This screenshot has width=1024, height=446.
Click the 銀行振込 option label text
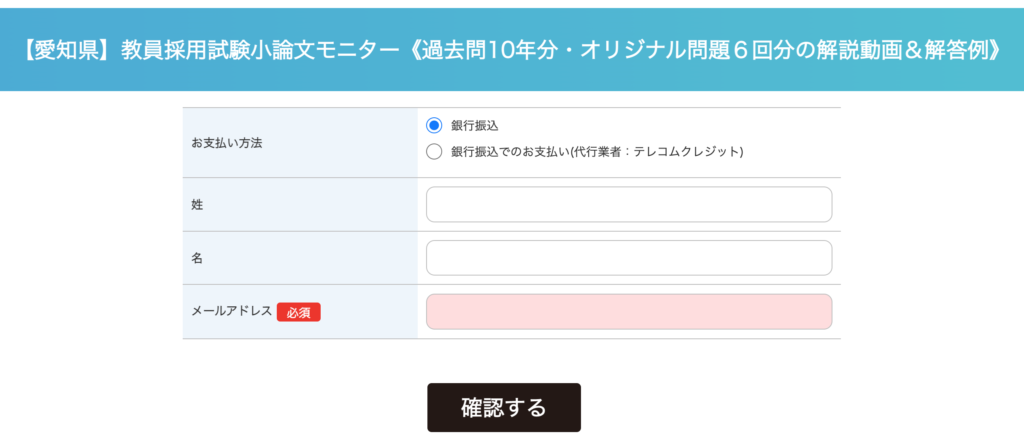tap(475, 126)
